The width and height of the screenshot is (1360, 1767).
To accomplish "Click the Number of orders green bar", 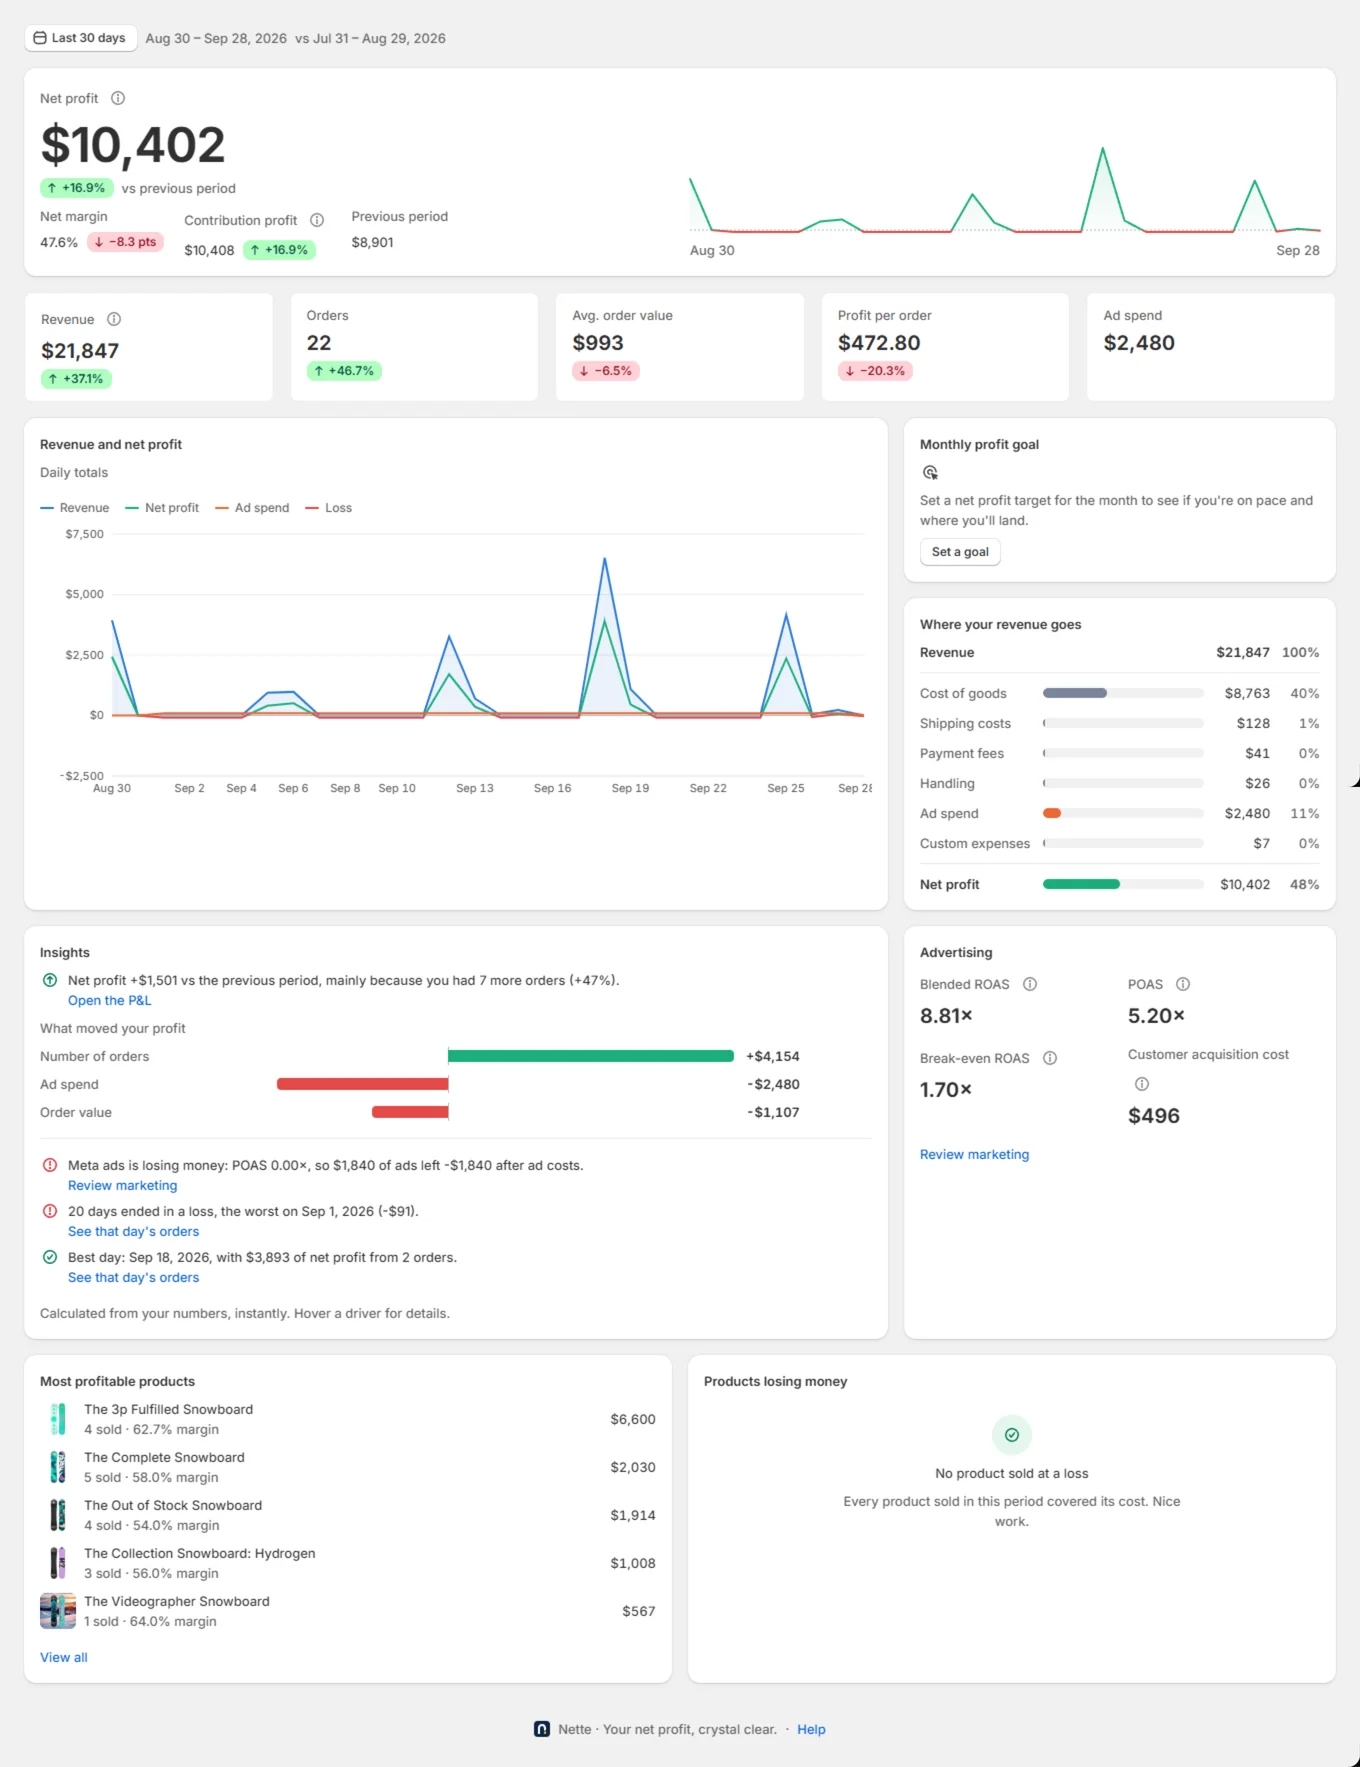I will click(591, 1056).
